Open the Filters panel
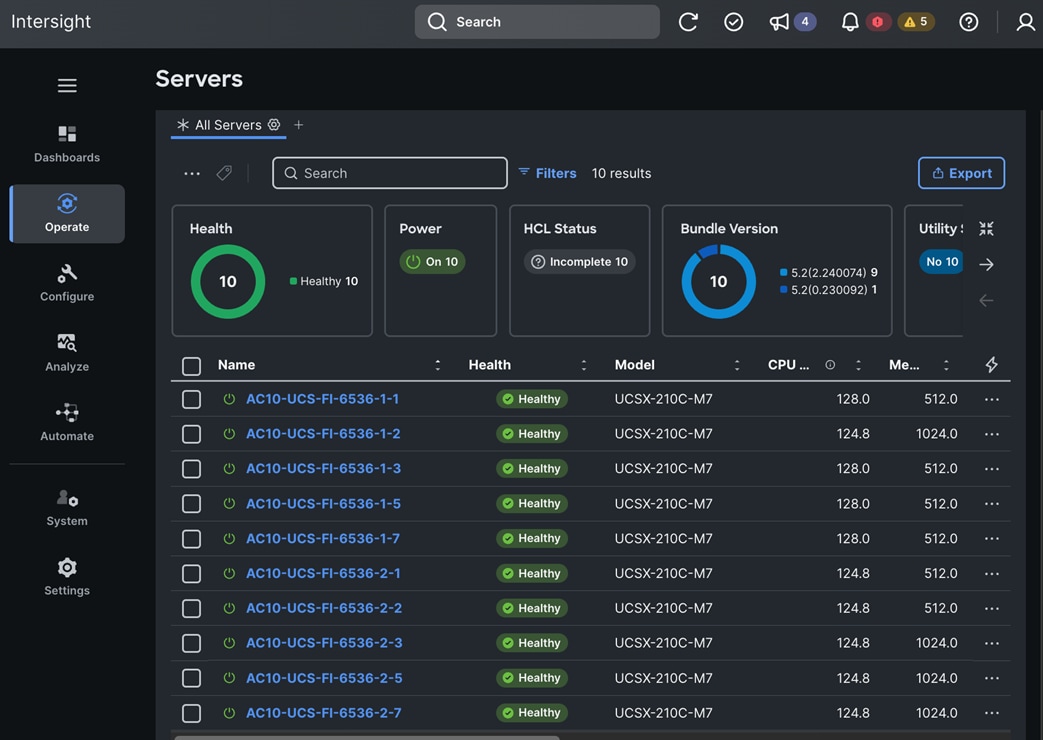 coord(547,173)
